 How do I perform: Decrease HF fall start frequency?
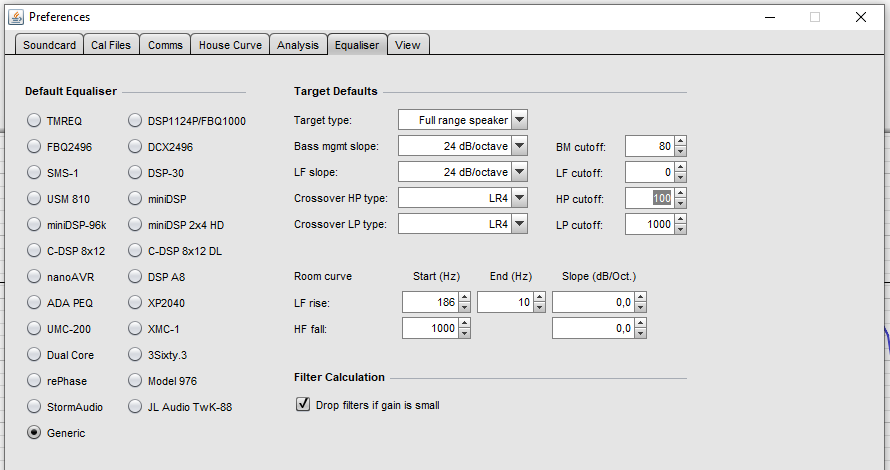pyautogui.click(x=464, y=334)
